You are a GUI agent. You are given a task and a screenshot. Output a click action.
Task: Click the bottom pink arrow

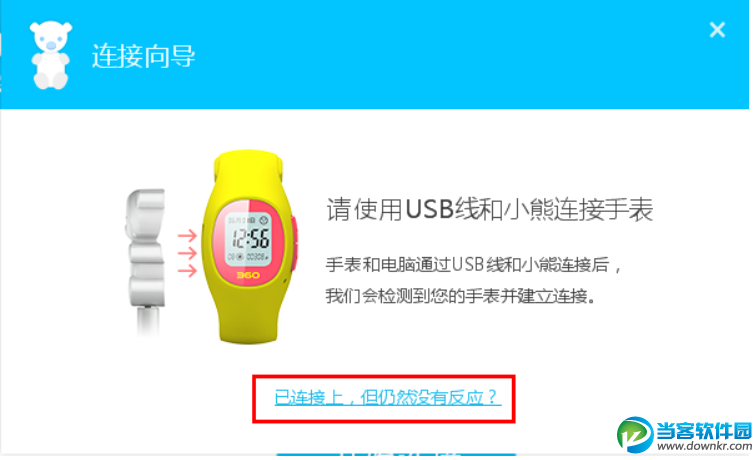coord(187,271)
